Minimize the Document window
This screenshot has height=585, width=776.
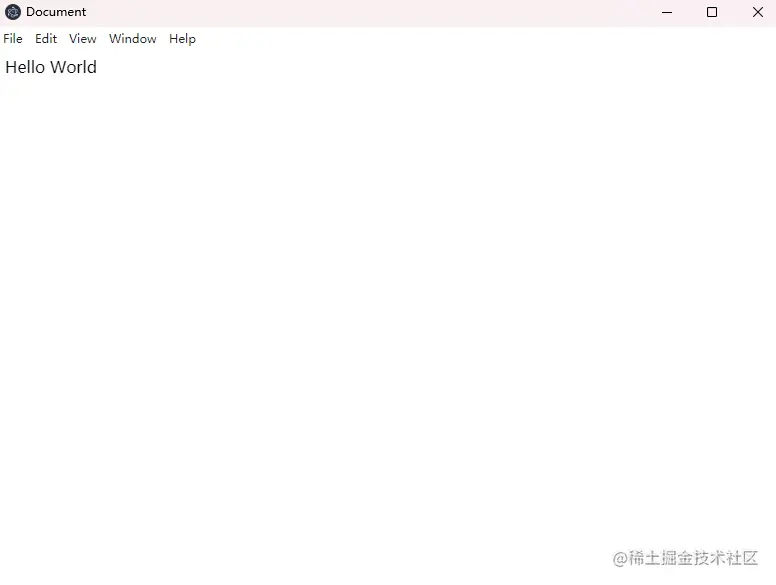[667, 12]
